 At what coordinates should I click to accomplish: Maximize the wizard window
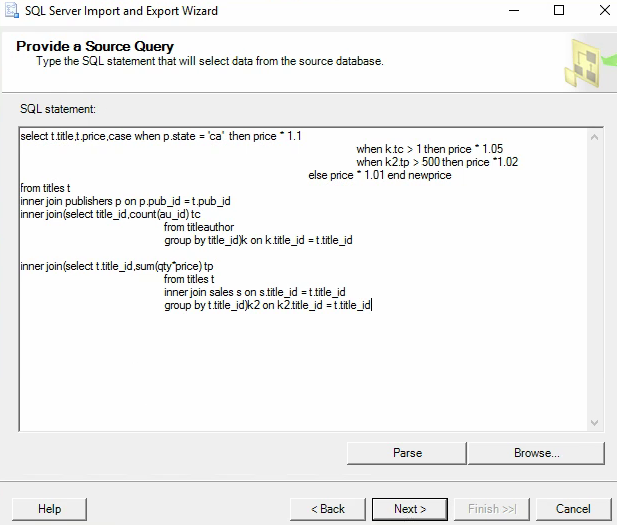559,10
